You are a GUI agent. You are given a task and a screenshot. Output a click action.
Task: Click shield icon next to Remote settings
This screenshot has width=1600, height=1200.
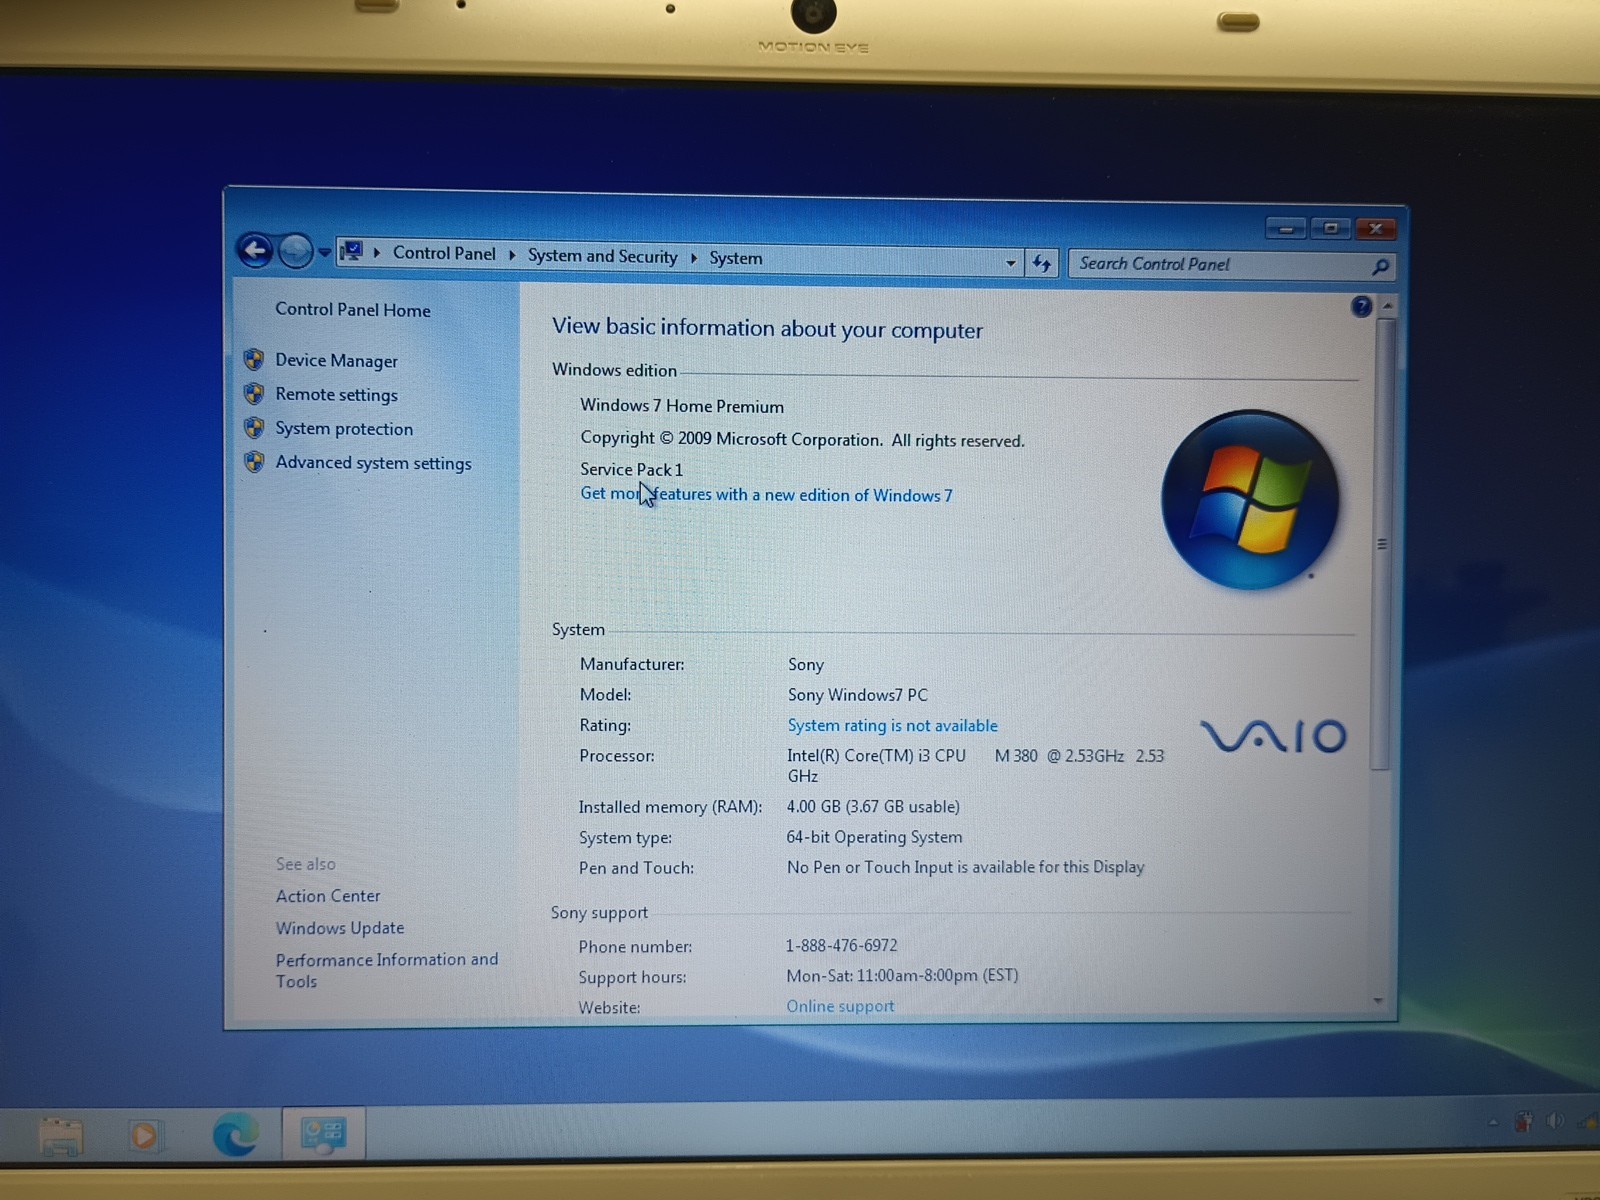[254, 393]
